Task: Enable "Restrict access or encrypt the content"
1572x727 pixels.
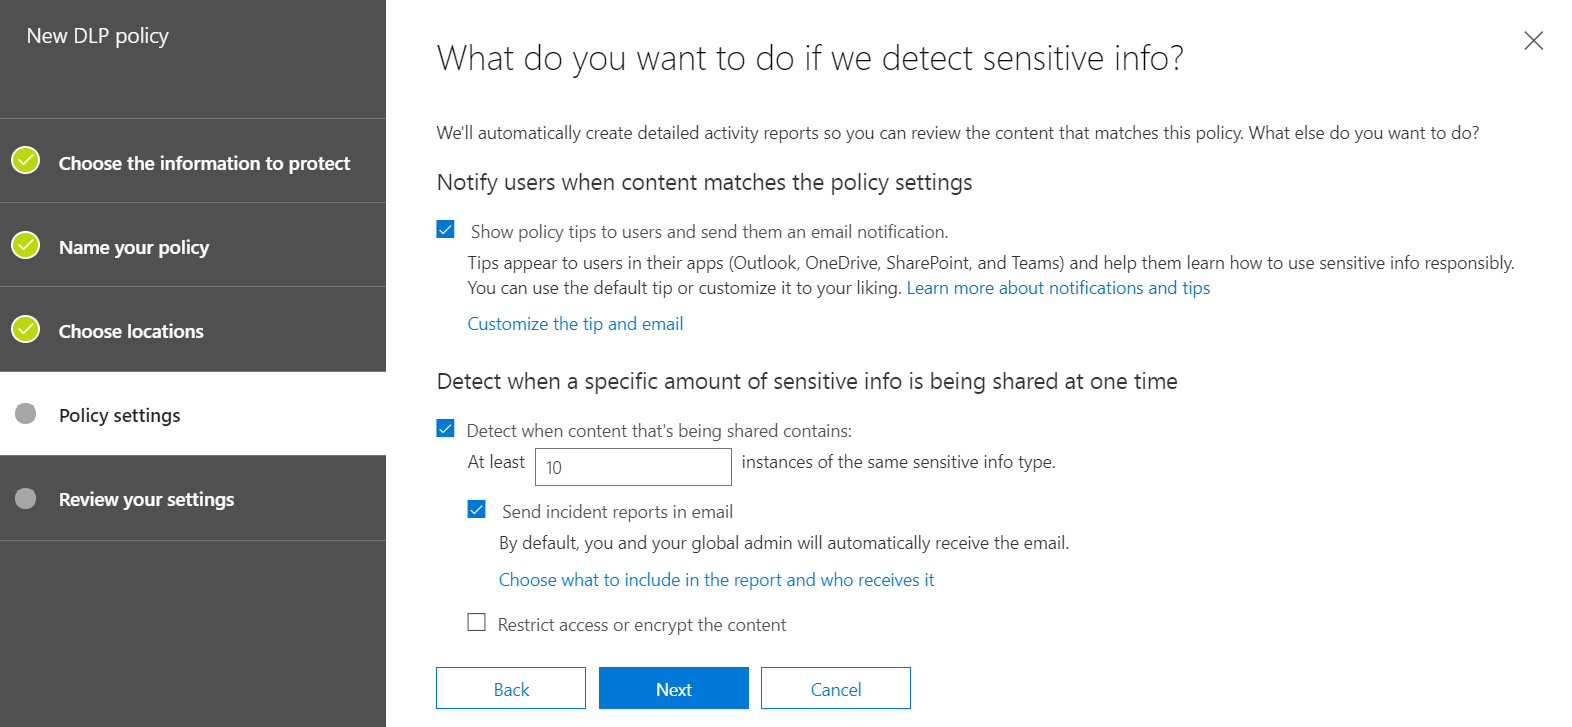Action: tap(477, 623)
